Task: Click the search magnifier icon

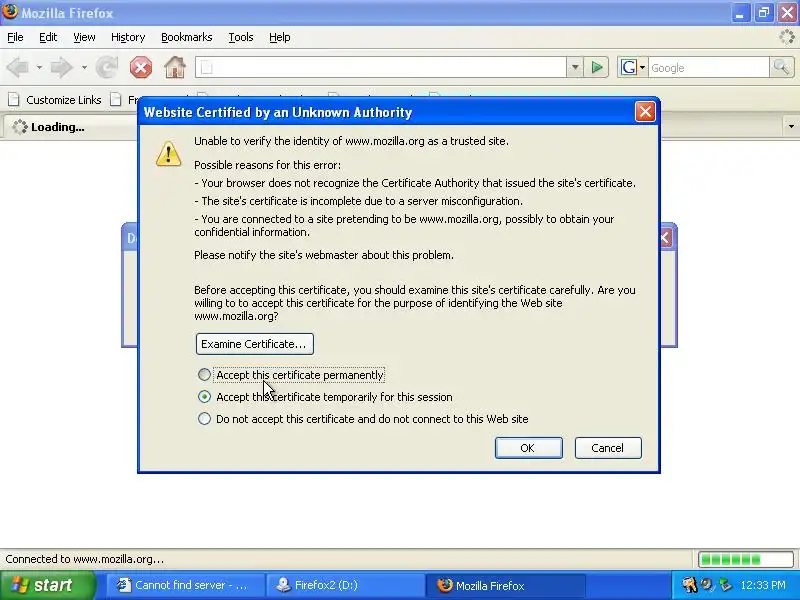Action: pyautogui.click(x=781, y=67)
